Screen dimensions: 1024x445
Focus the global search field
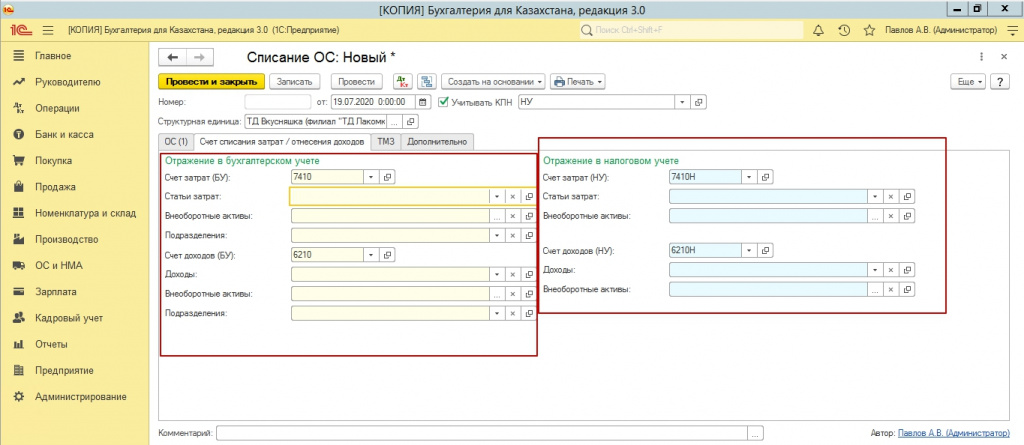click(692, 30)
